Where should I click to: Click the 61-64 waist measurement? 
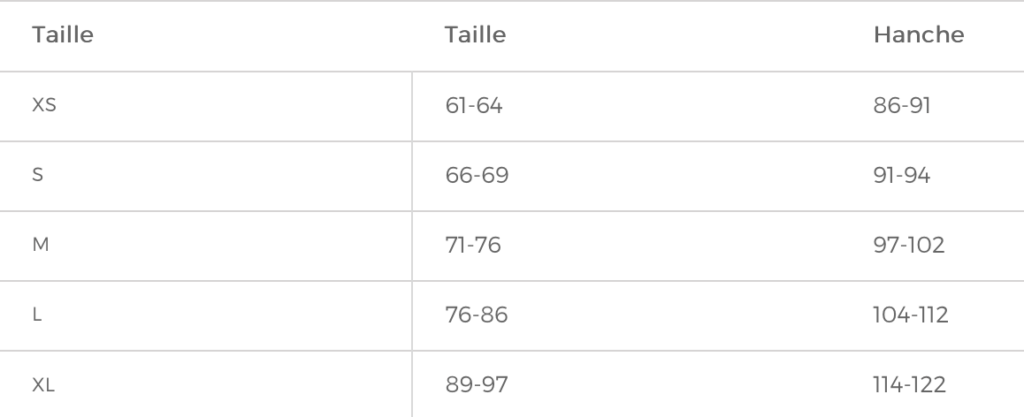click(x=473, y=105)
